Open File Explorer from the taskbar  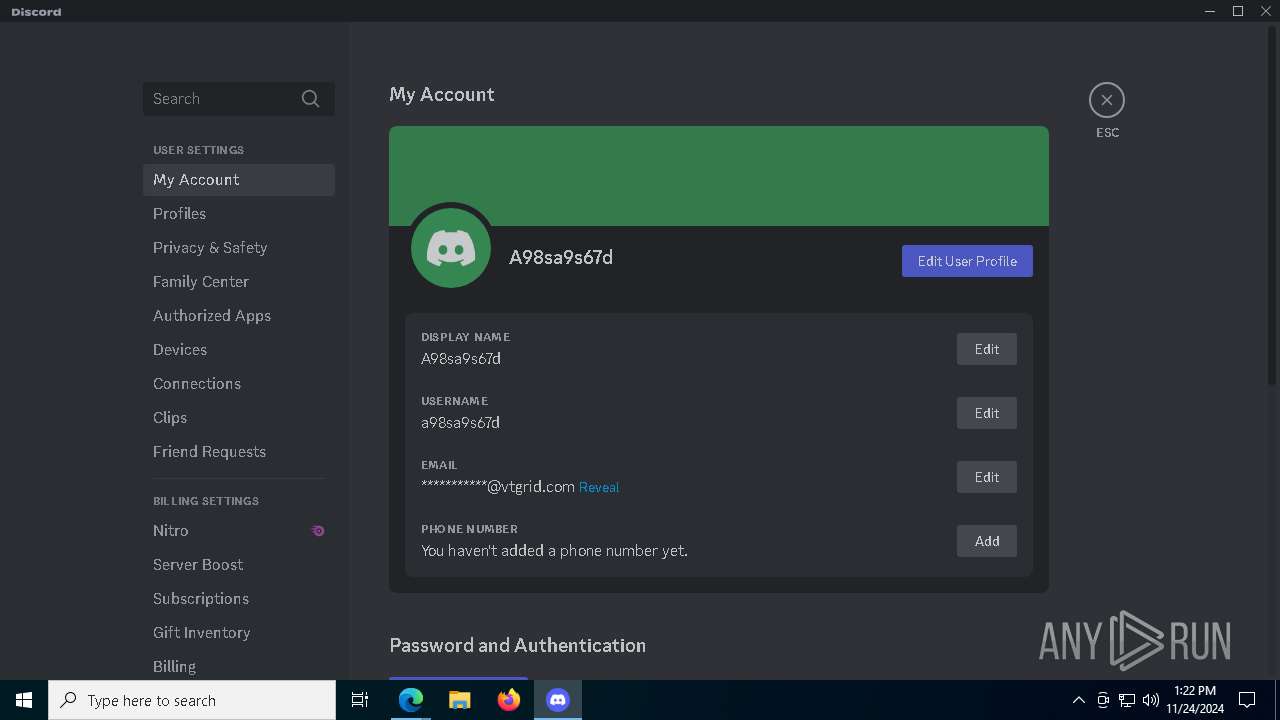(x=460, y=700)
